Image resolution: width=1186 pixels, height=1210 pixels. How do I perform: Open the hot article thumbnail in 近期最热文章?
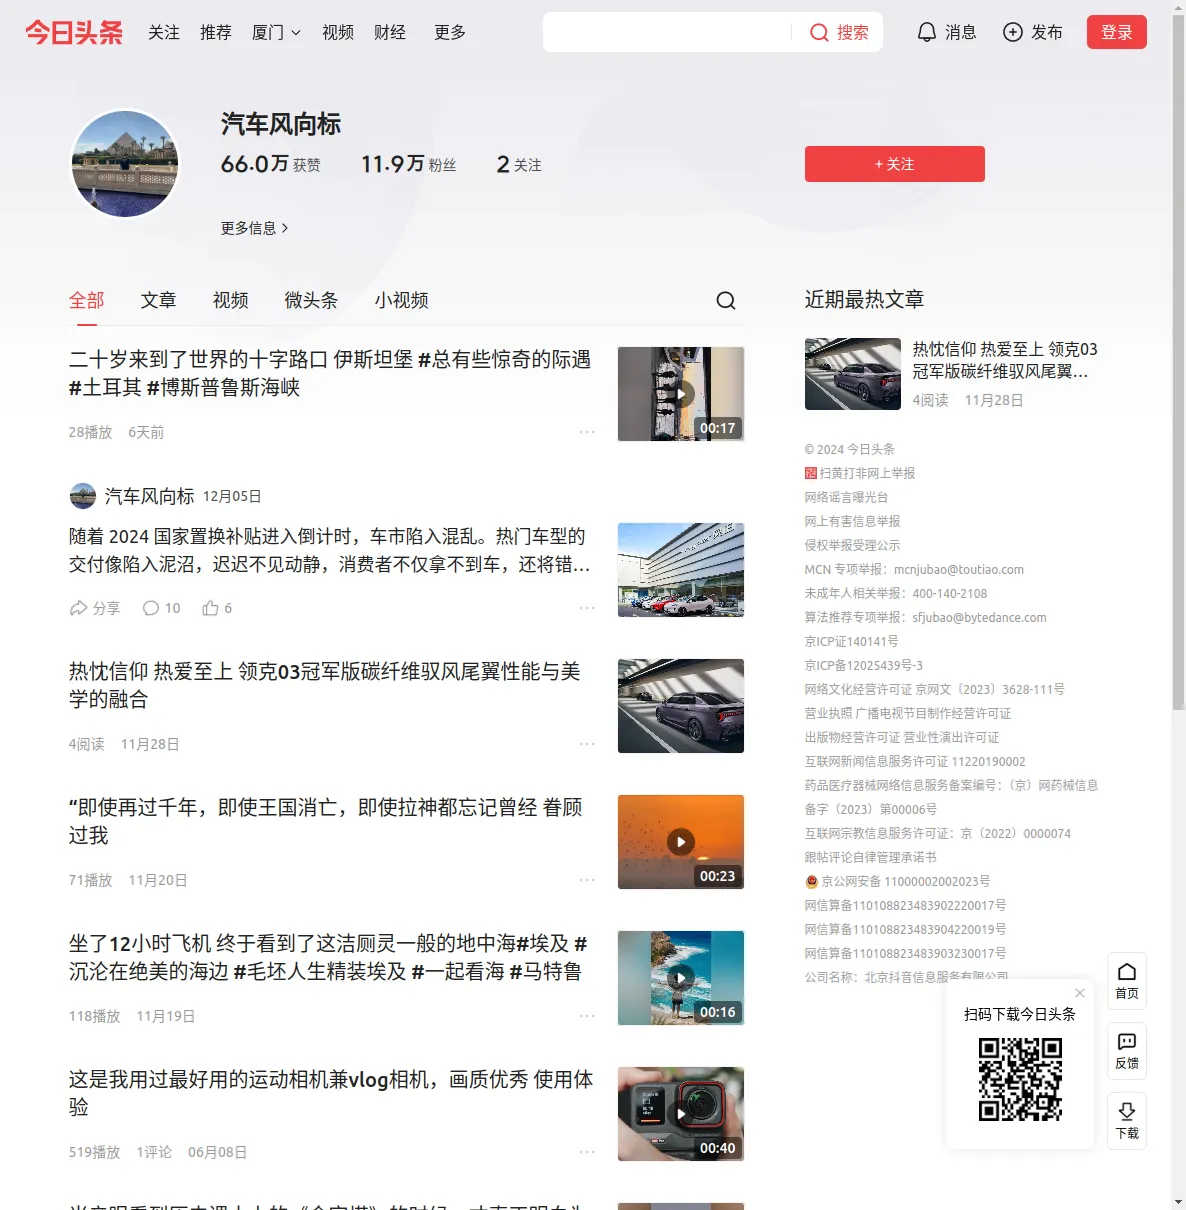(853, 374)
